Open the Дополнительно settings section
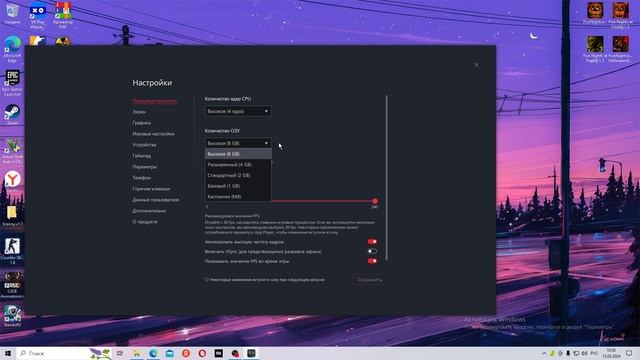 tap(149, 211)
